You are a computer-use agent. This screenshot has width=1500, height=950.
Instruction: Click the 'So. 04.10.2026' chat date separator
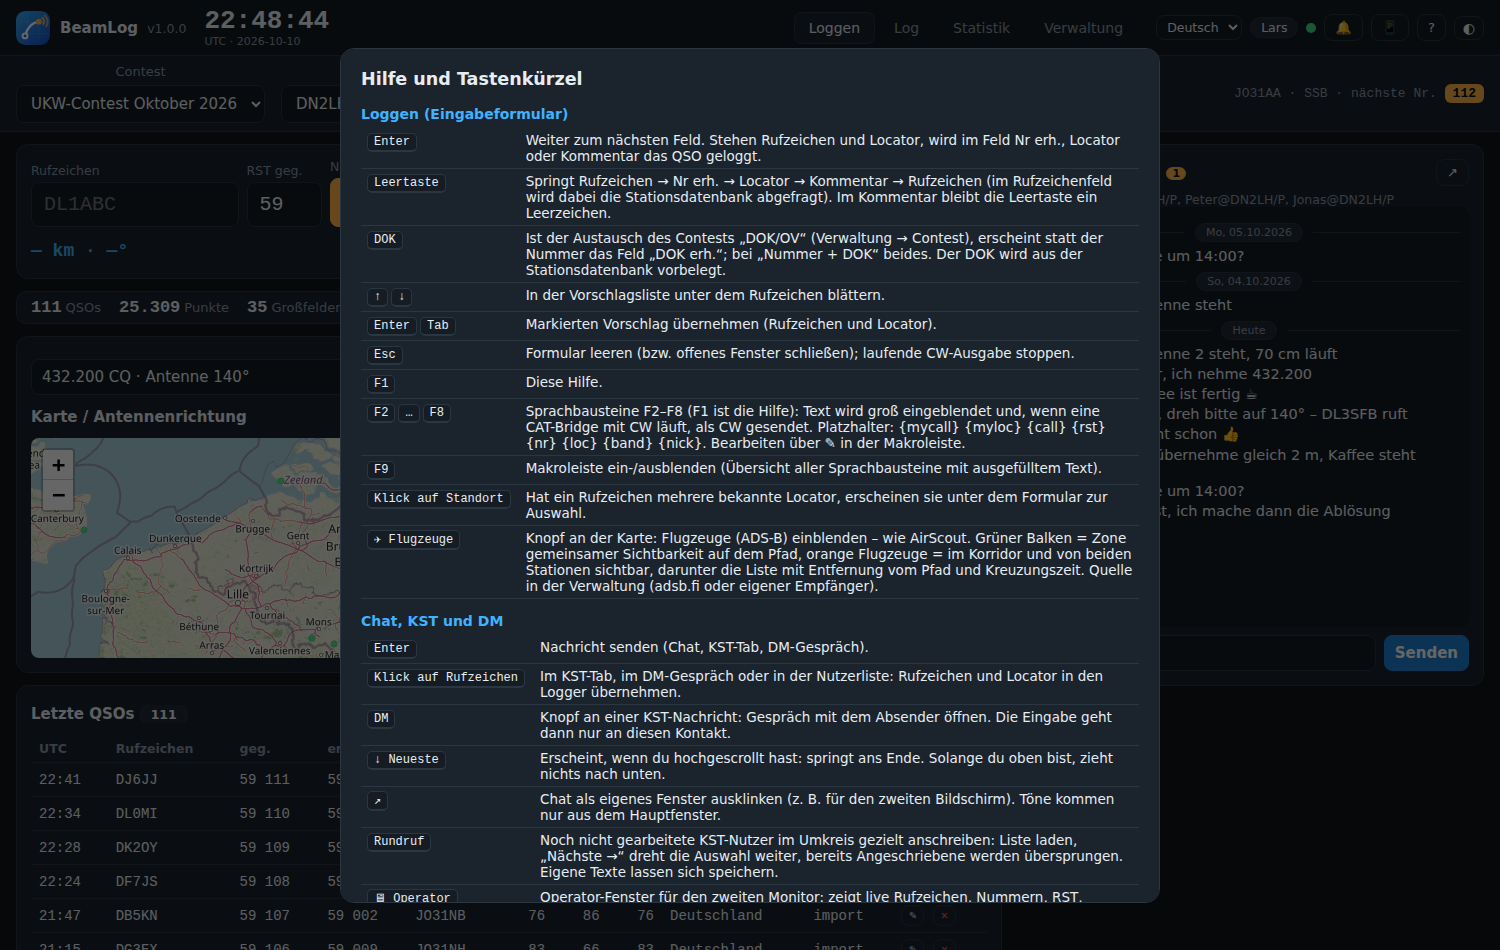1248,281
